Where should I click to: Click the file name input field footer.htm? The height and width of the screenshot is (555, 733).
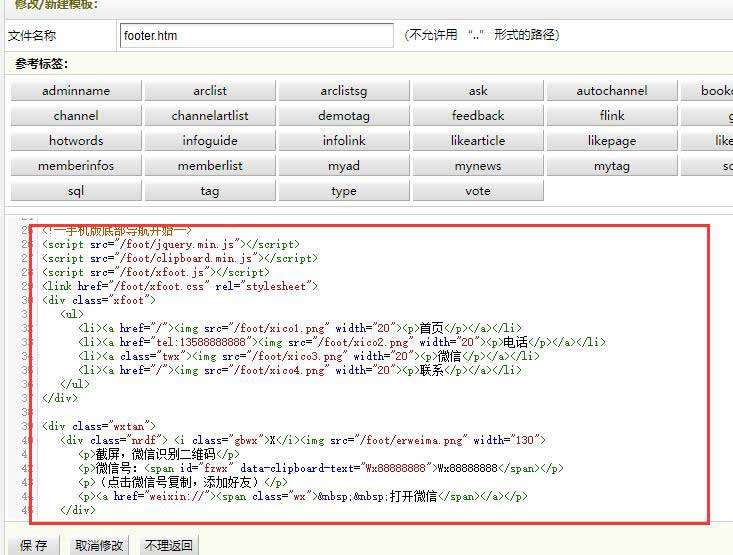pyautogui.click(x=257, y=36)
